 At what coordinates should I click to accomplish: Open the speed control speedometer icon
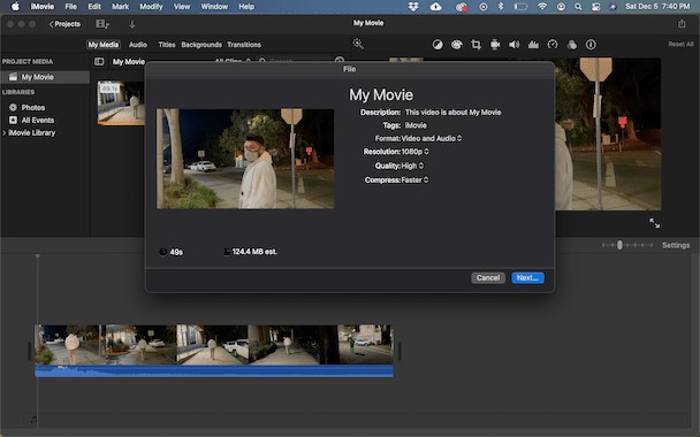[x=552, y=45]
